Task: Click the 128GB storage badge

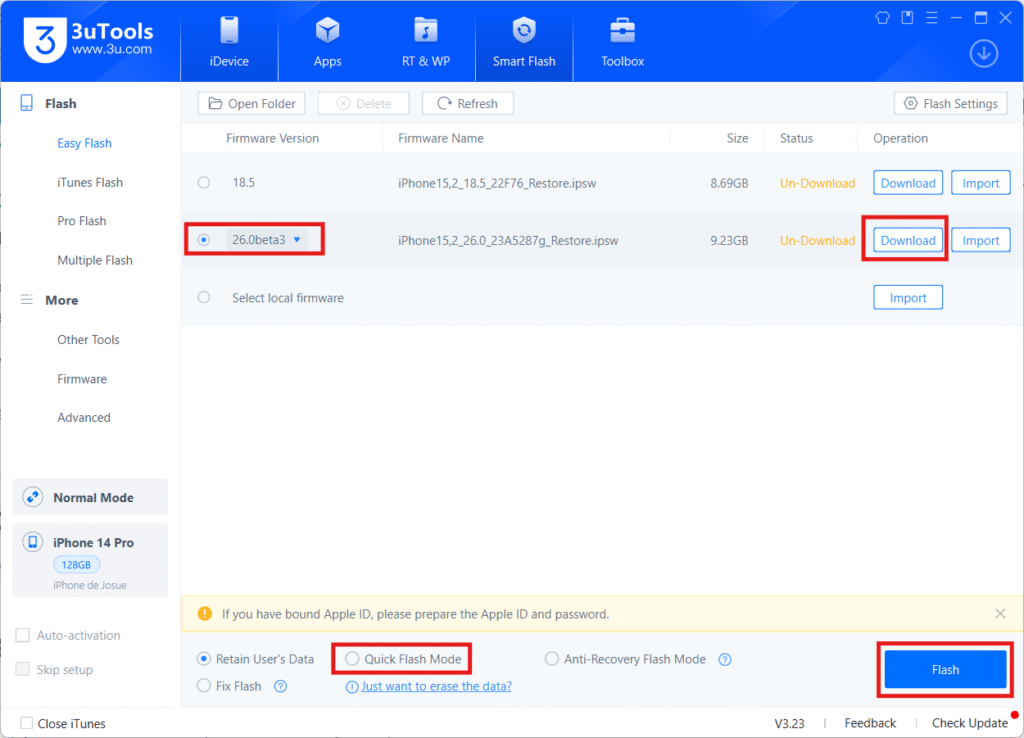Action: (x=76, y=564)
